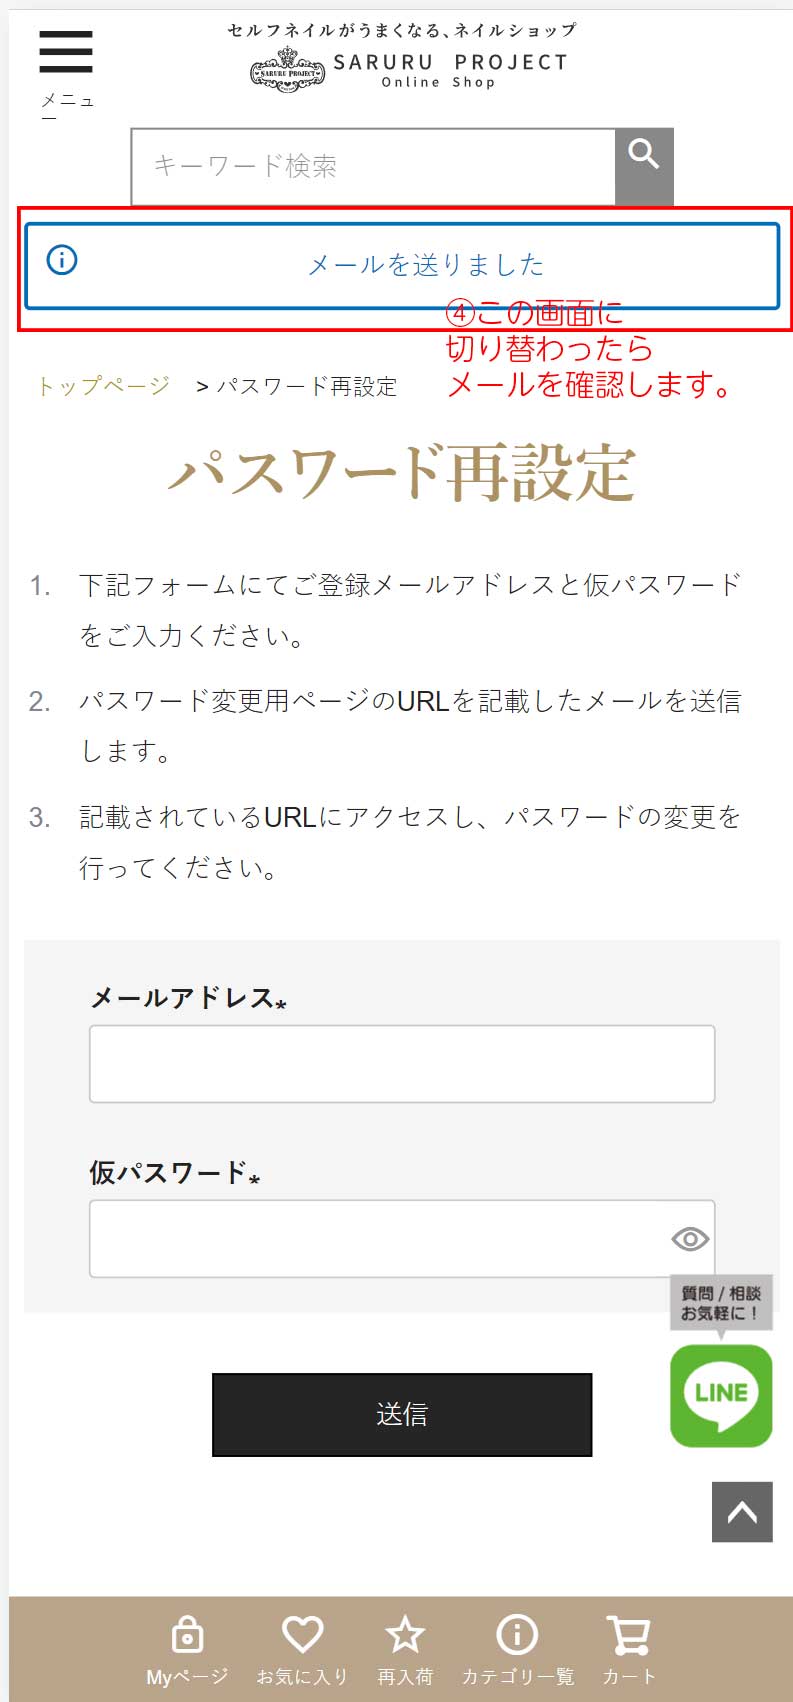Toggle visibility of the 仮パスワード field
The image size is (793, 1702).
click(689, 1239)
